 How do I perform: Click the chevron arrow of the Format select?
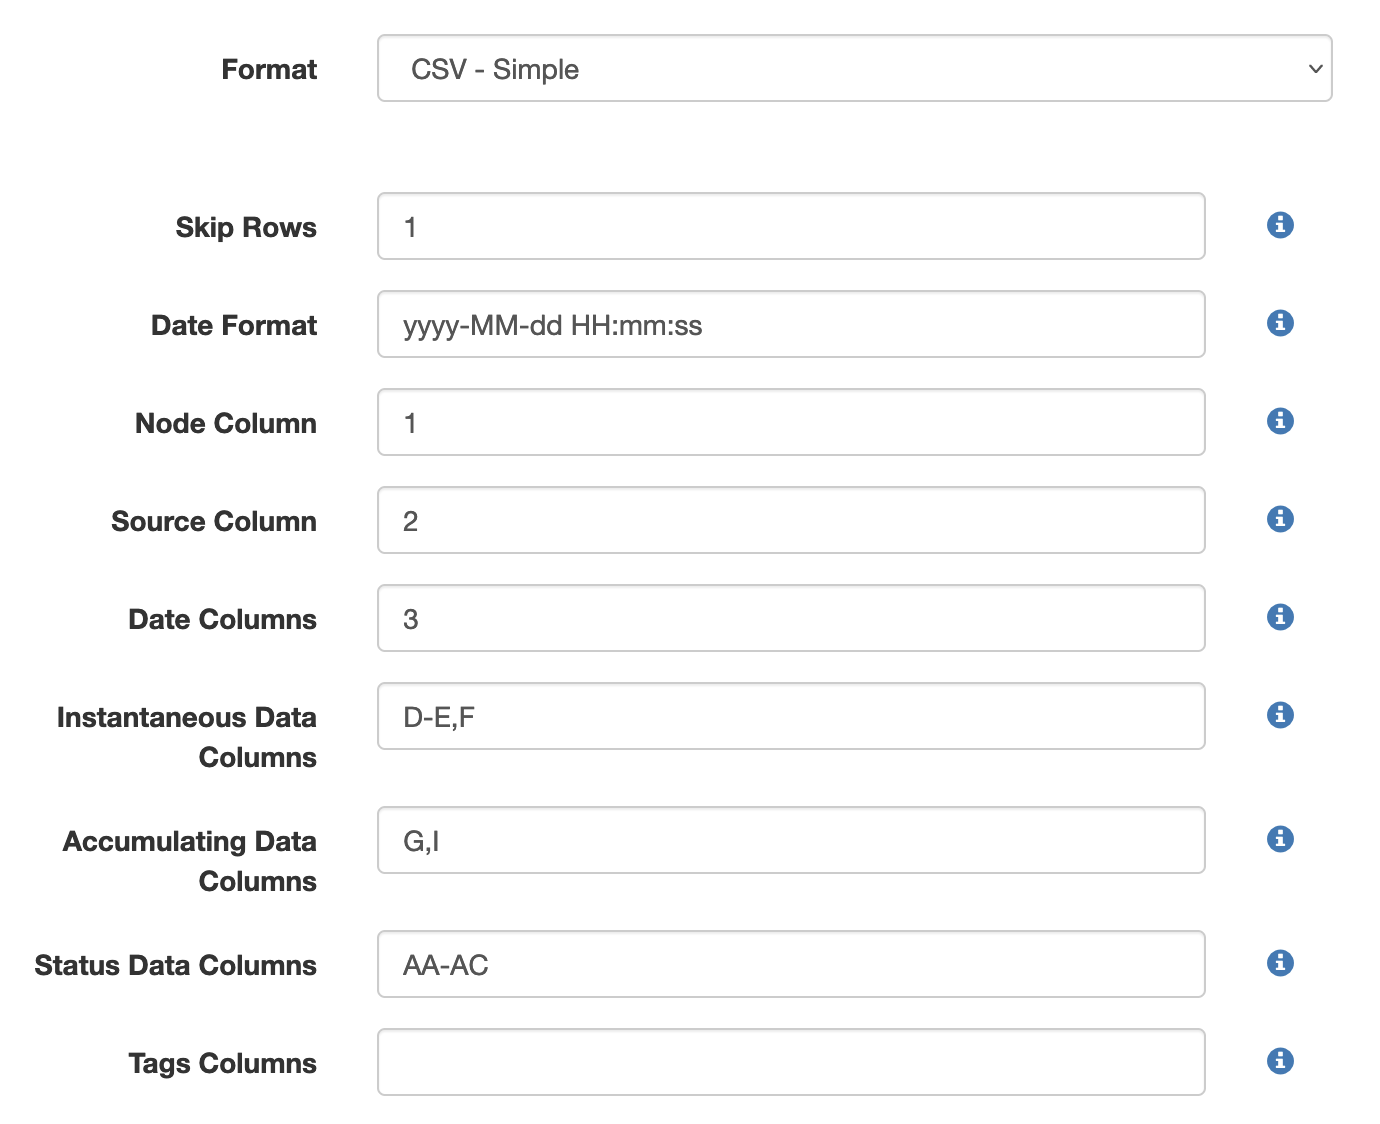(x=1316, y=69)
